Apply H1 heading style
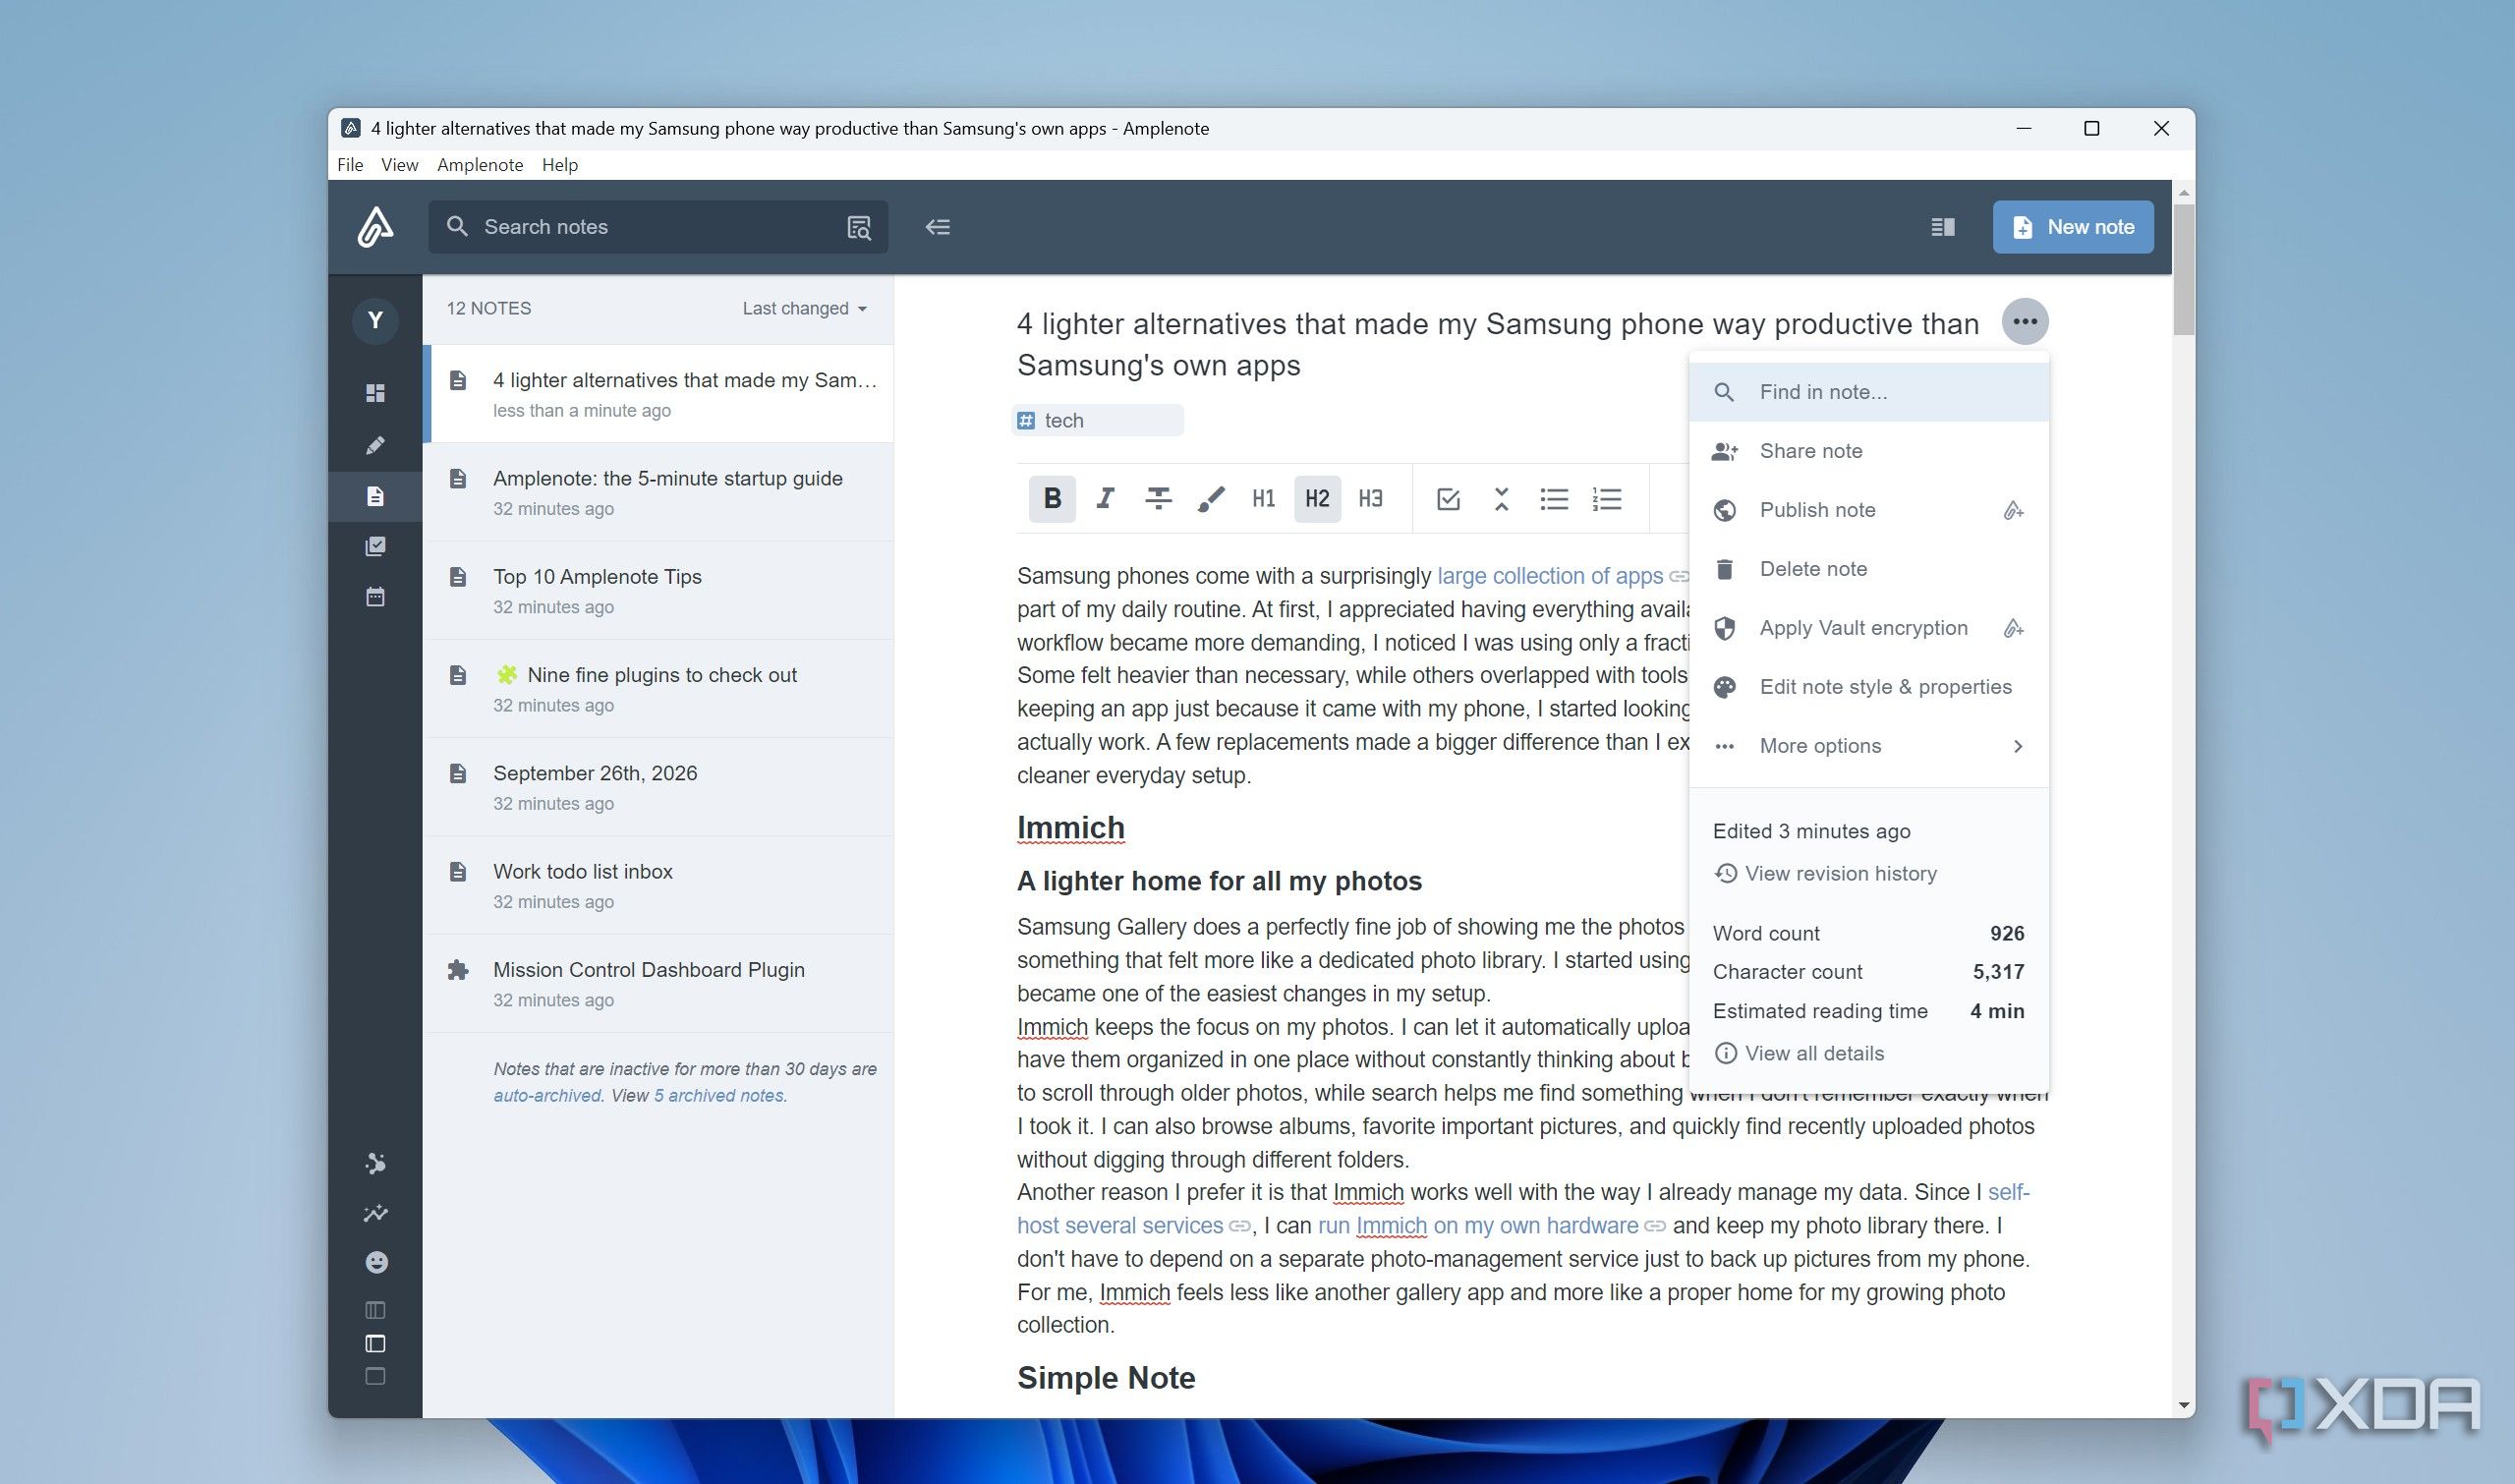This screenshot has width=2515, height=1484. [x=1263, y=498]
